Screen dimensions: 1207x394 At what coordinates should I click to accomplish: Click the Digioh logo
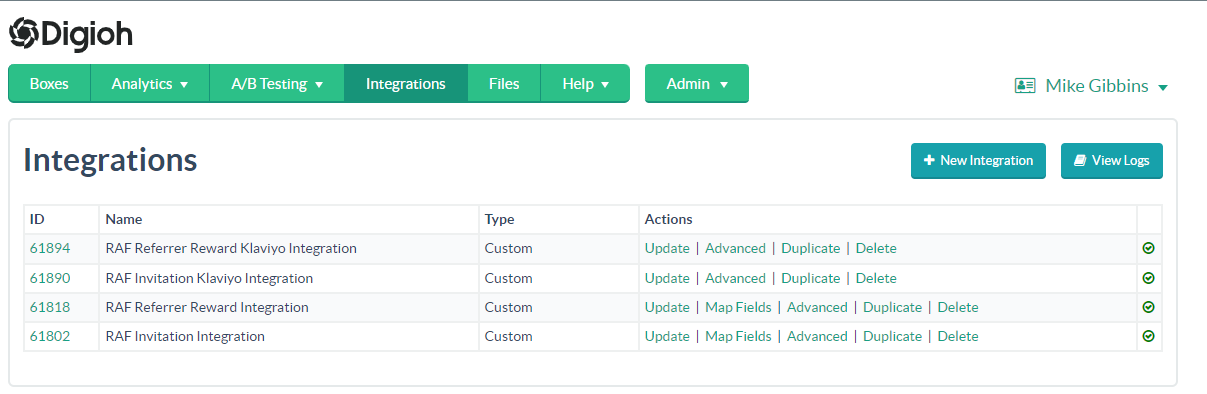tap(71, 34)
